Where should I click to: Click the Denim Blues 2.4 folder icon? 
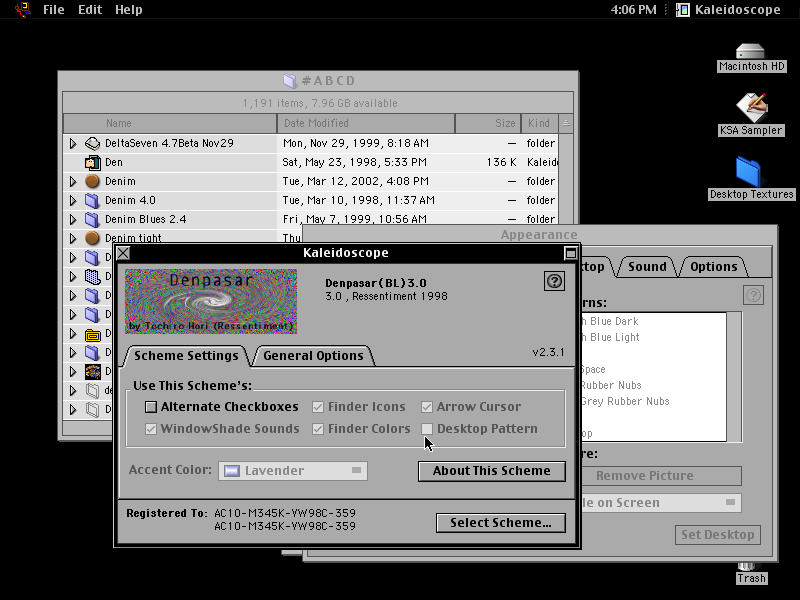click(x=92, y=219)
